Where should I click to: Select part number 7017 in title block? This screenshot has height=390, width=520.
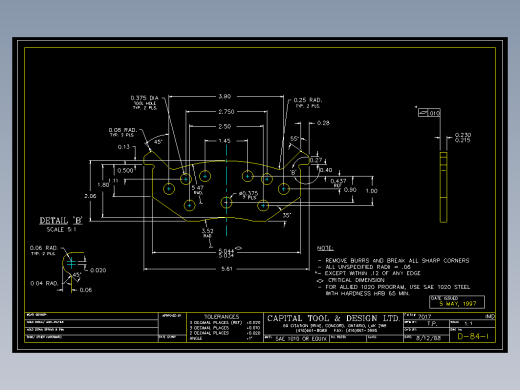pyautogui.click(x=424, y=316)
